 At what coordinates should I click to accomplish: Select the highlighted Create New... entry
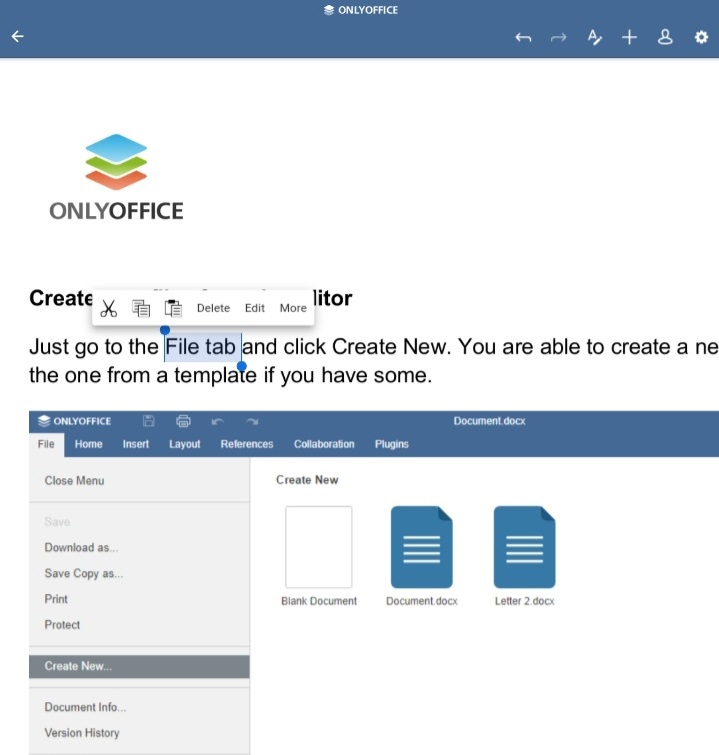[x=139, y=666]
